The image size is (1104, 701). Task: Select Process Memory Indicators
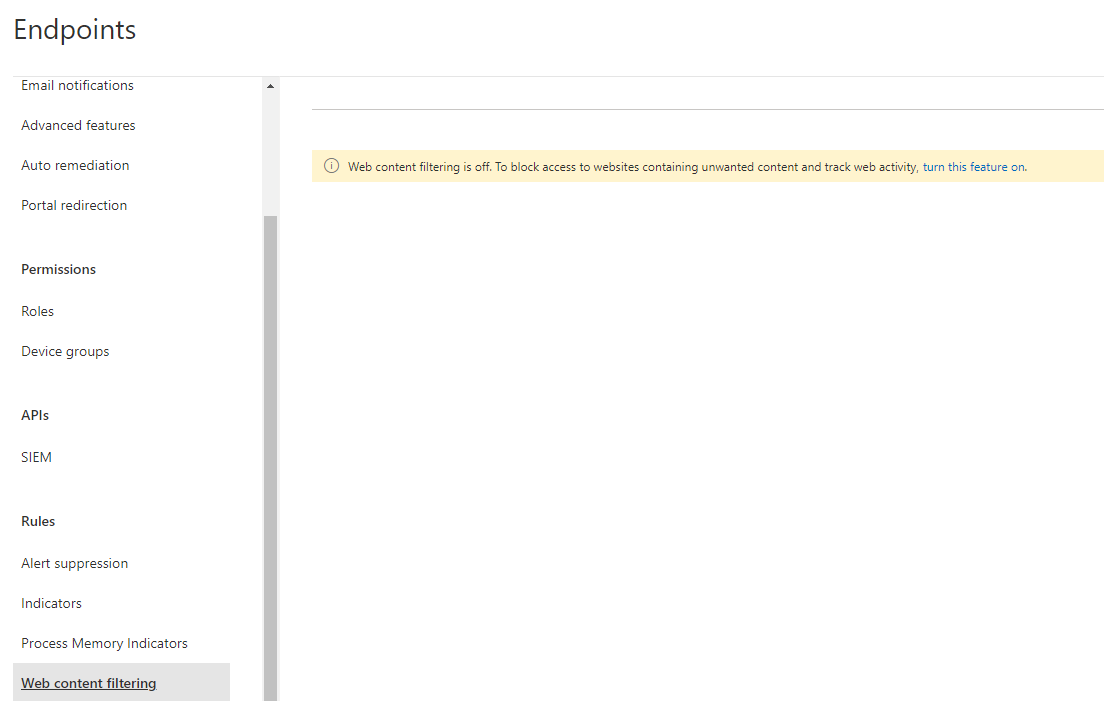tap(104, 643)
